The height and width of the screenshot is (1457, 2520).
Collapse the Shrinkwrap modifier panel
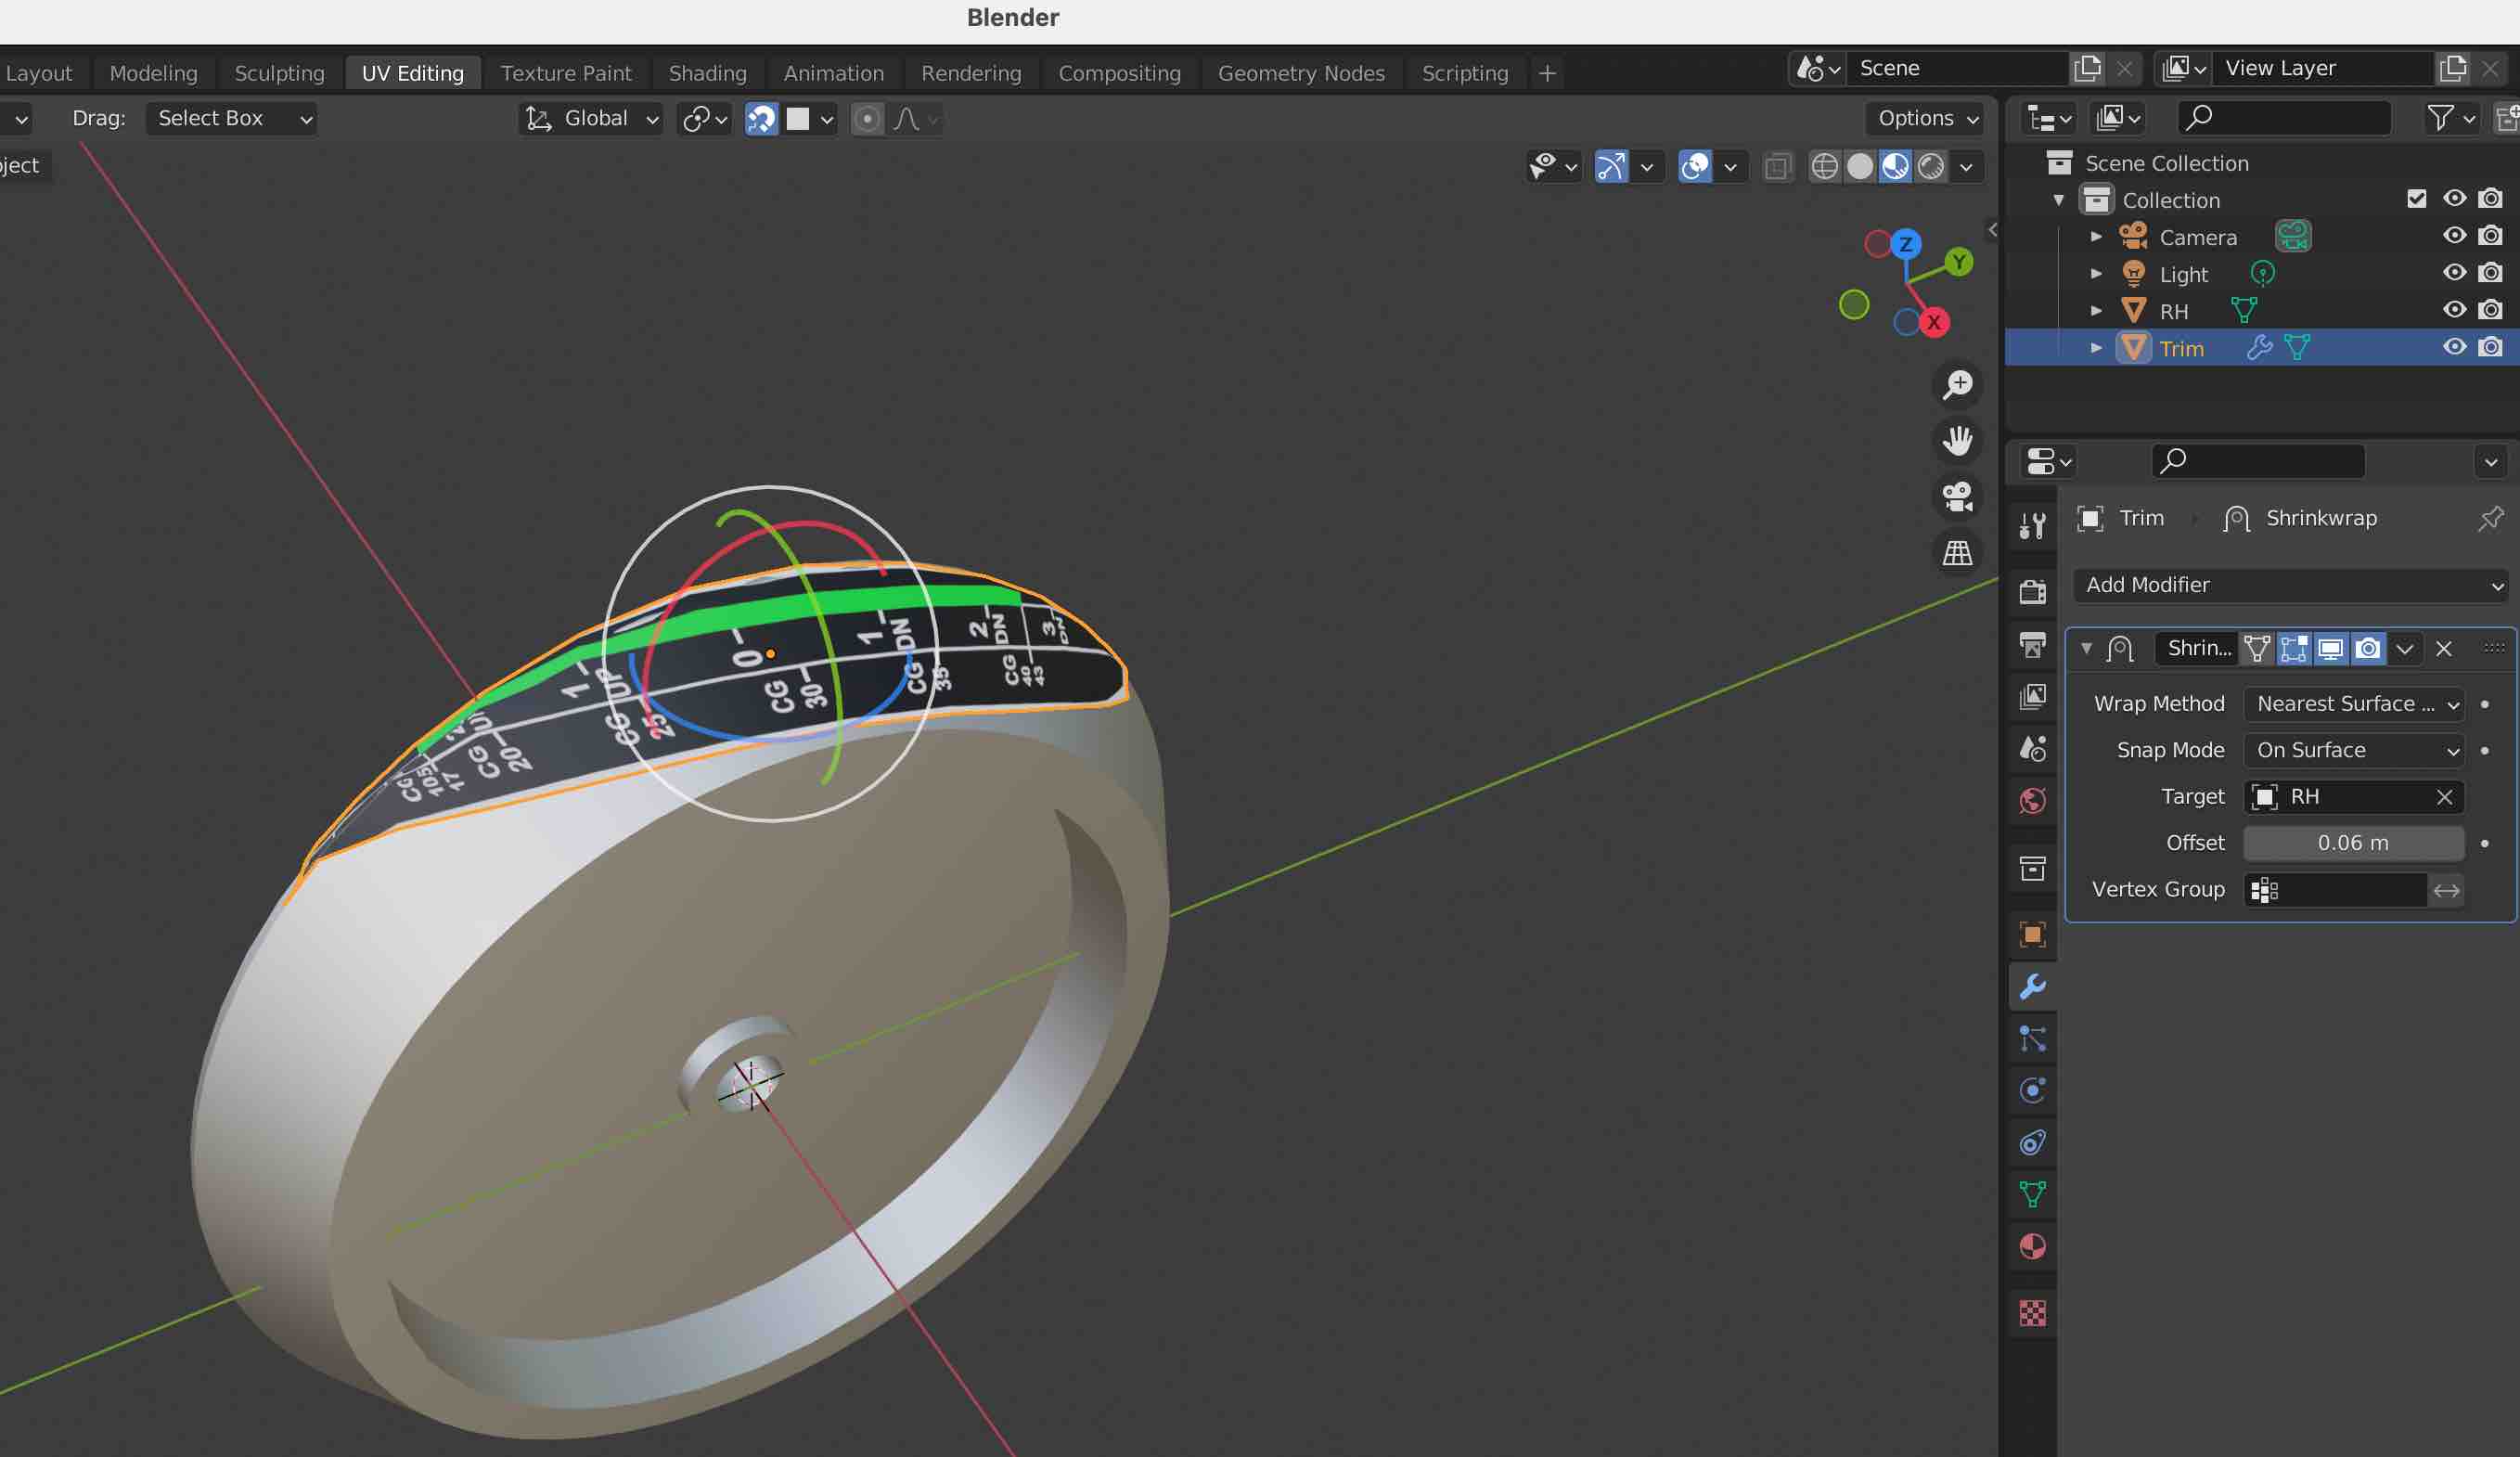(x=2086, y=649)
